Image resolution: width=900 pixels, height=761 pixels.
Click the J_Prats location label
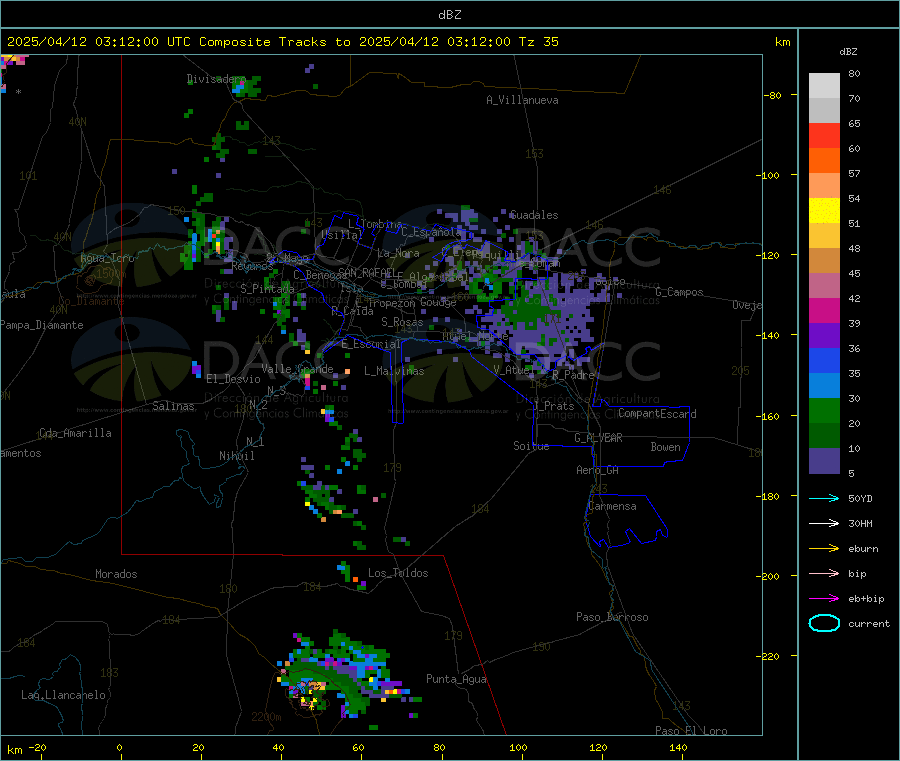click(x=553, y=405)
